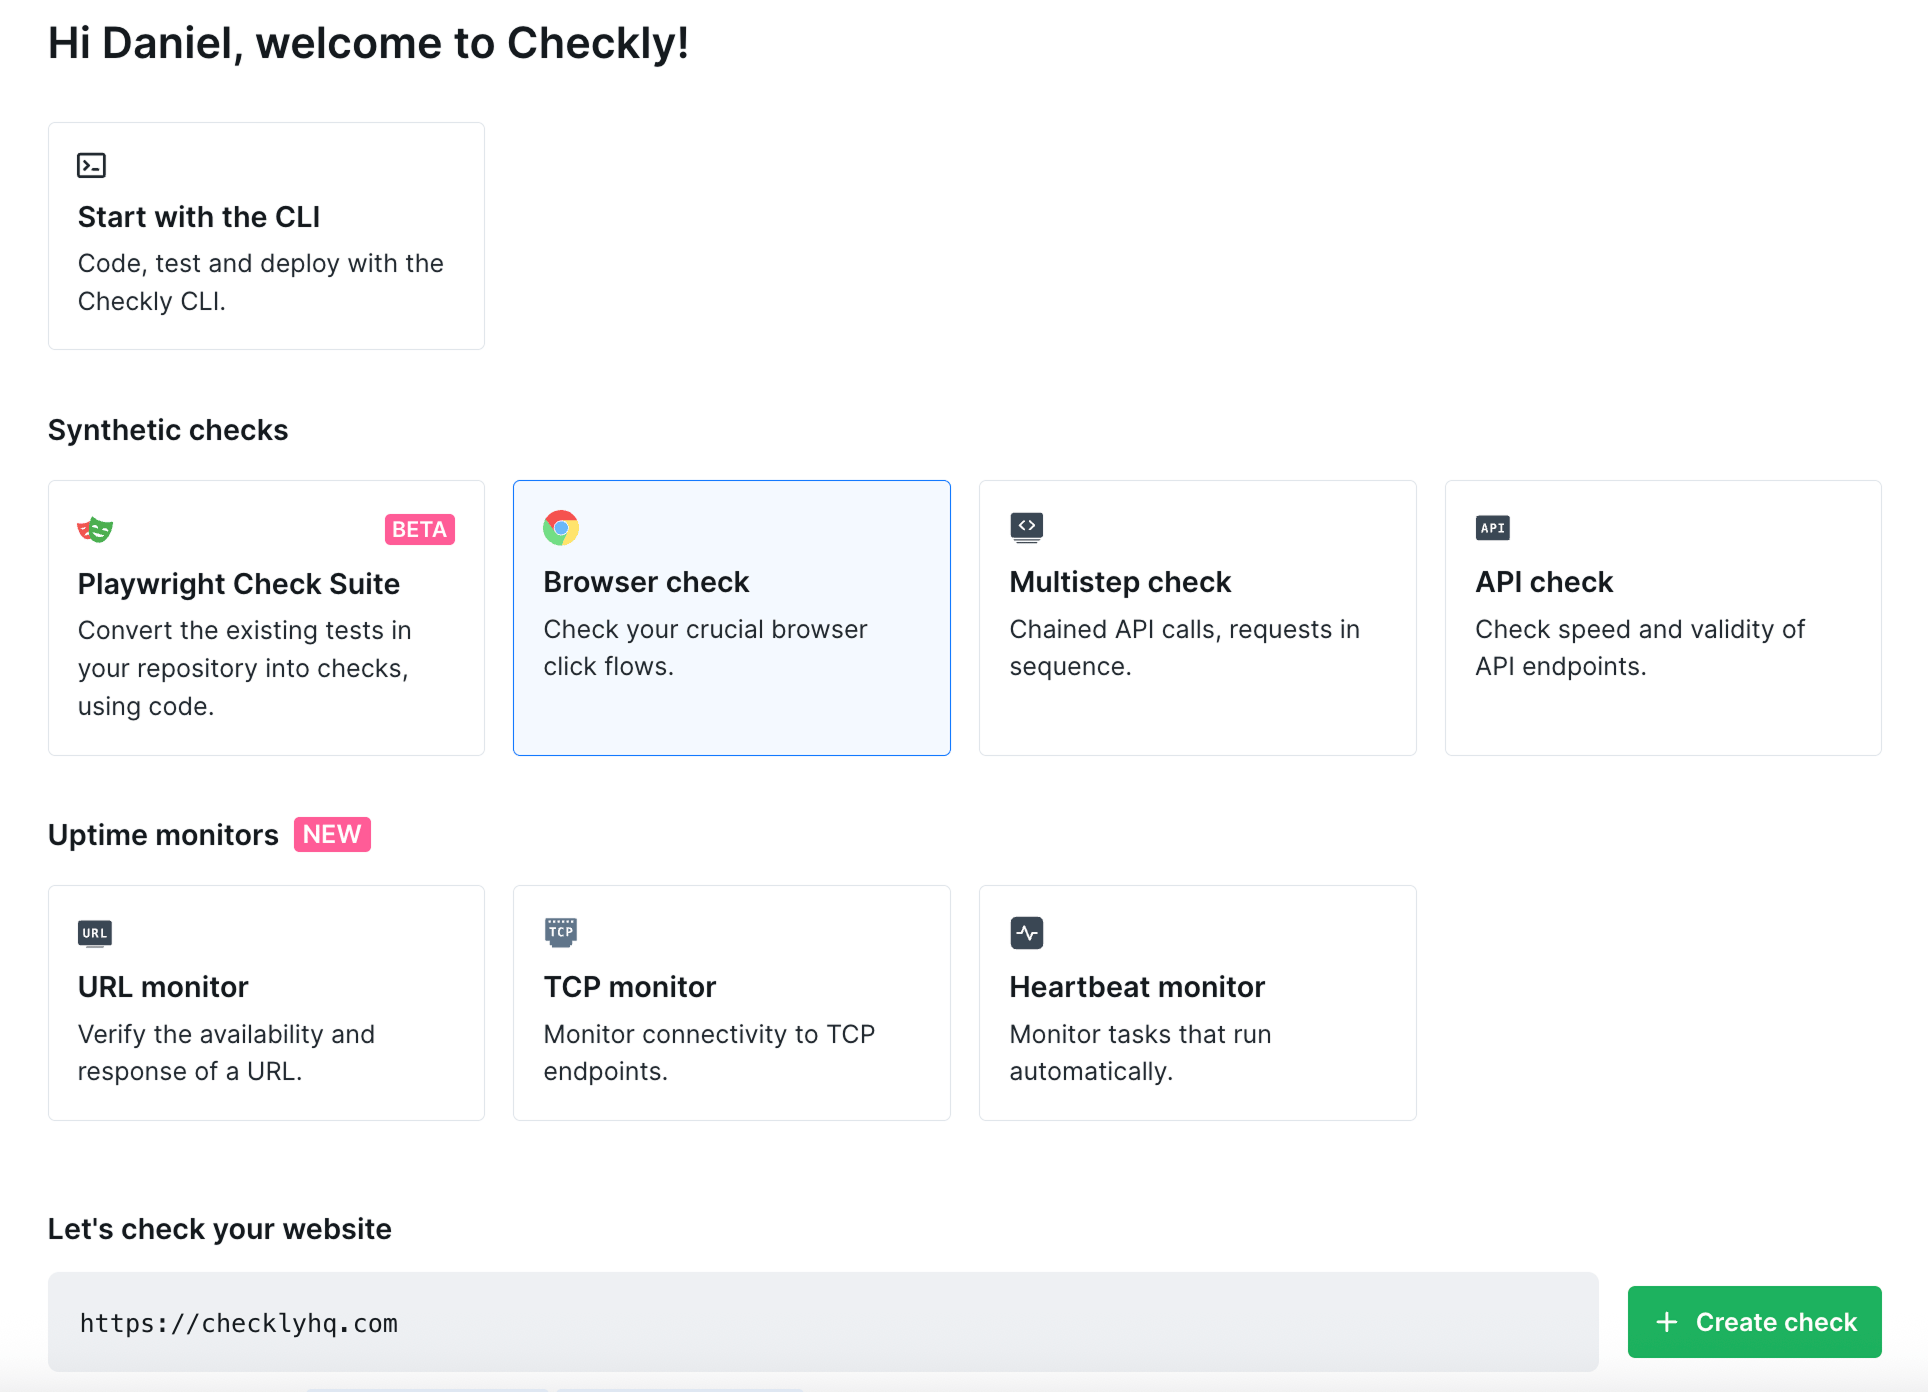Viewport: 1928px width, 1392px height.
Task: Select Multistep check card title
Action: (x=1120, y=582)
